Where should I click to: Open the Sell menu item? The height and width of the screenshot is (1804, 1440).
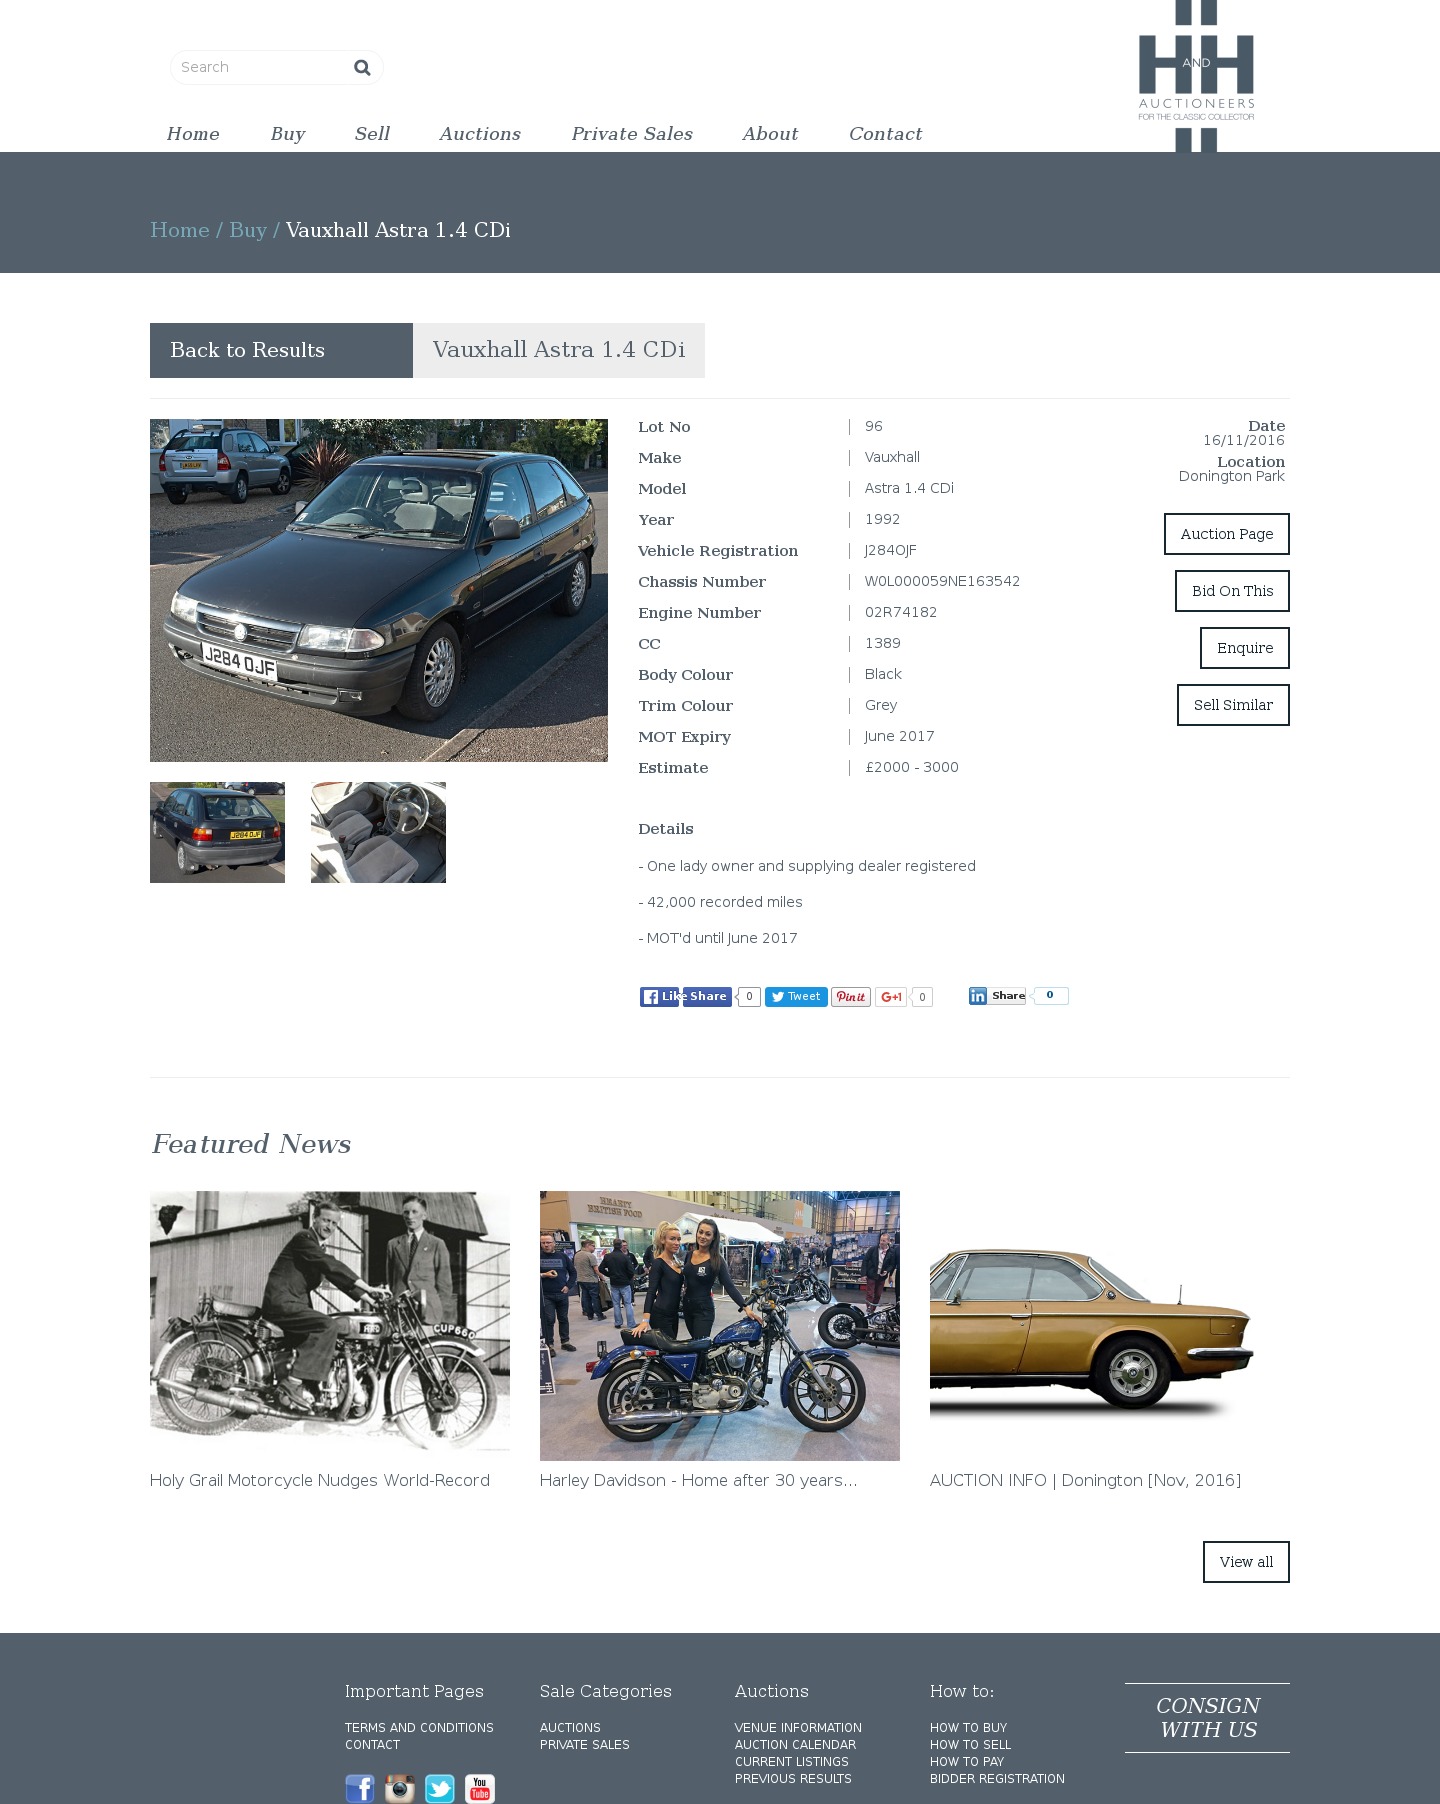[372, 134]
